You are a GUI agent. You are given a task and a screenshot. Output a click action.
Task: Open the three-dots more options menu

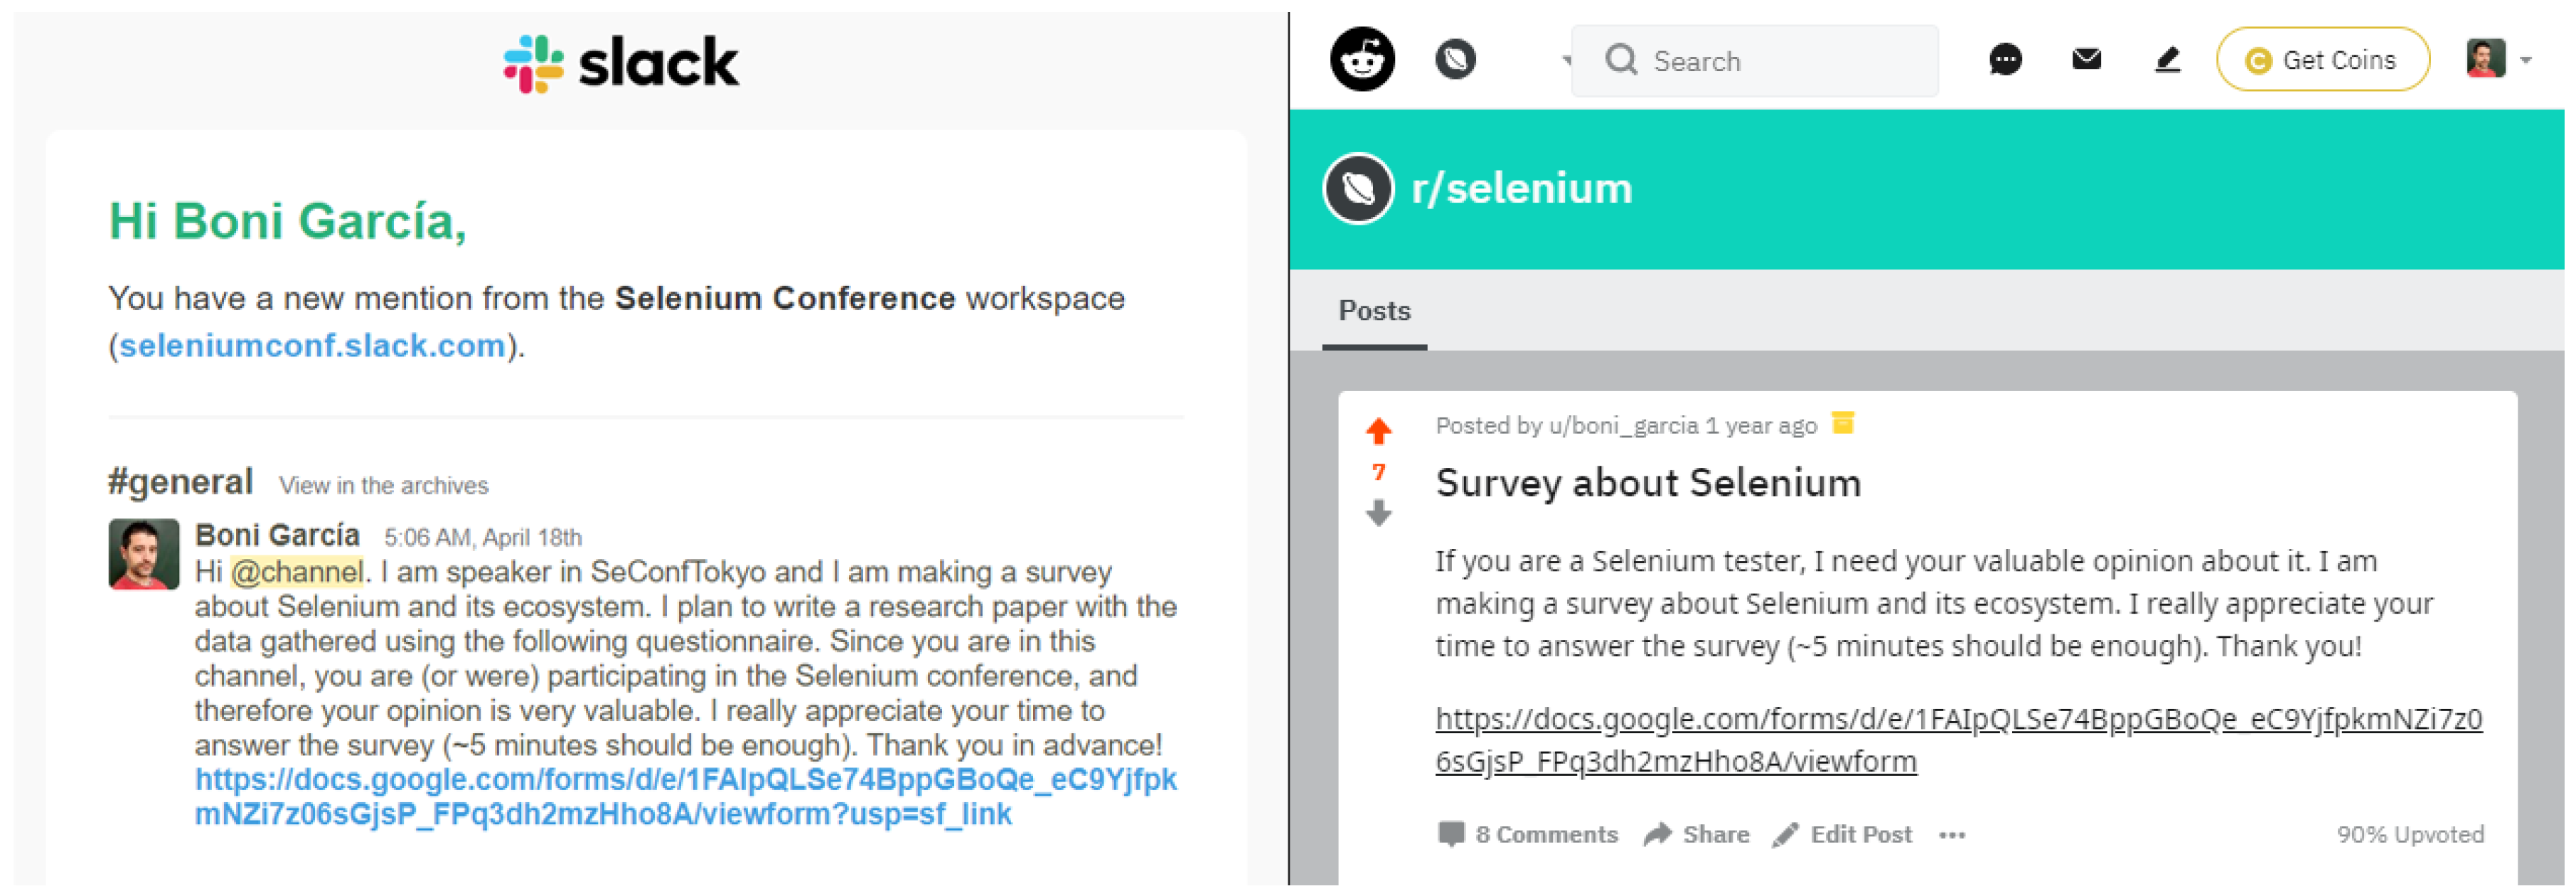[1952, 835]
